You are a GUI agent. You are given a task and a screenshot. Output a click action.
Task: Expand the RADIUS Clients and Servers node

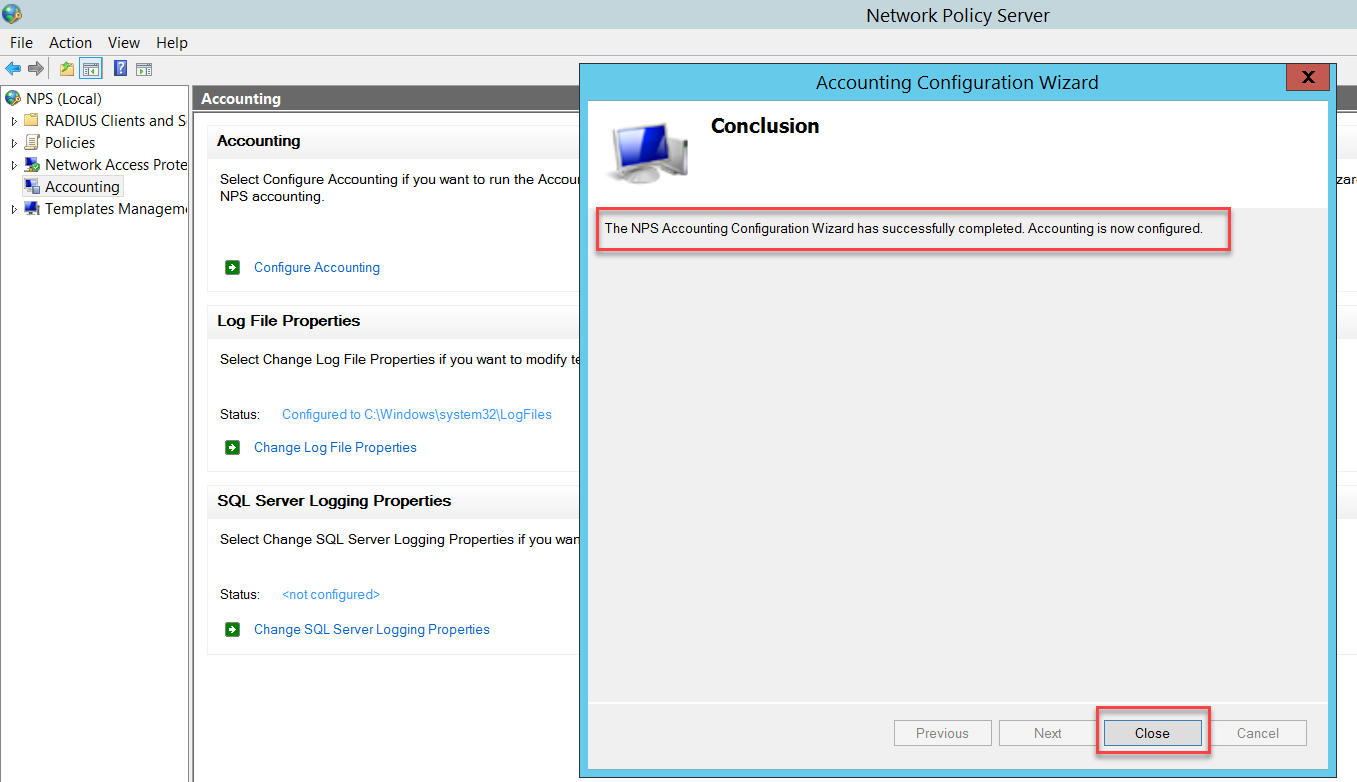pyautogui.click(x=14, y=121)
